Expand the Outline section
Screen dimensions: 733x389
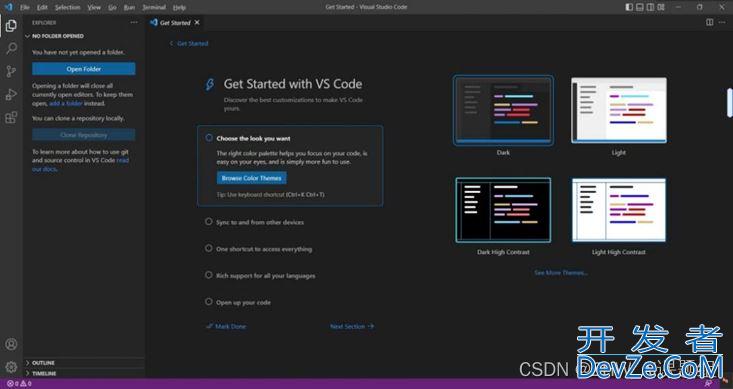click(84, 363)
